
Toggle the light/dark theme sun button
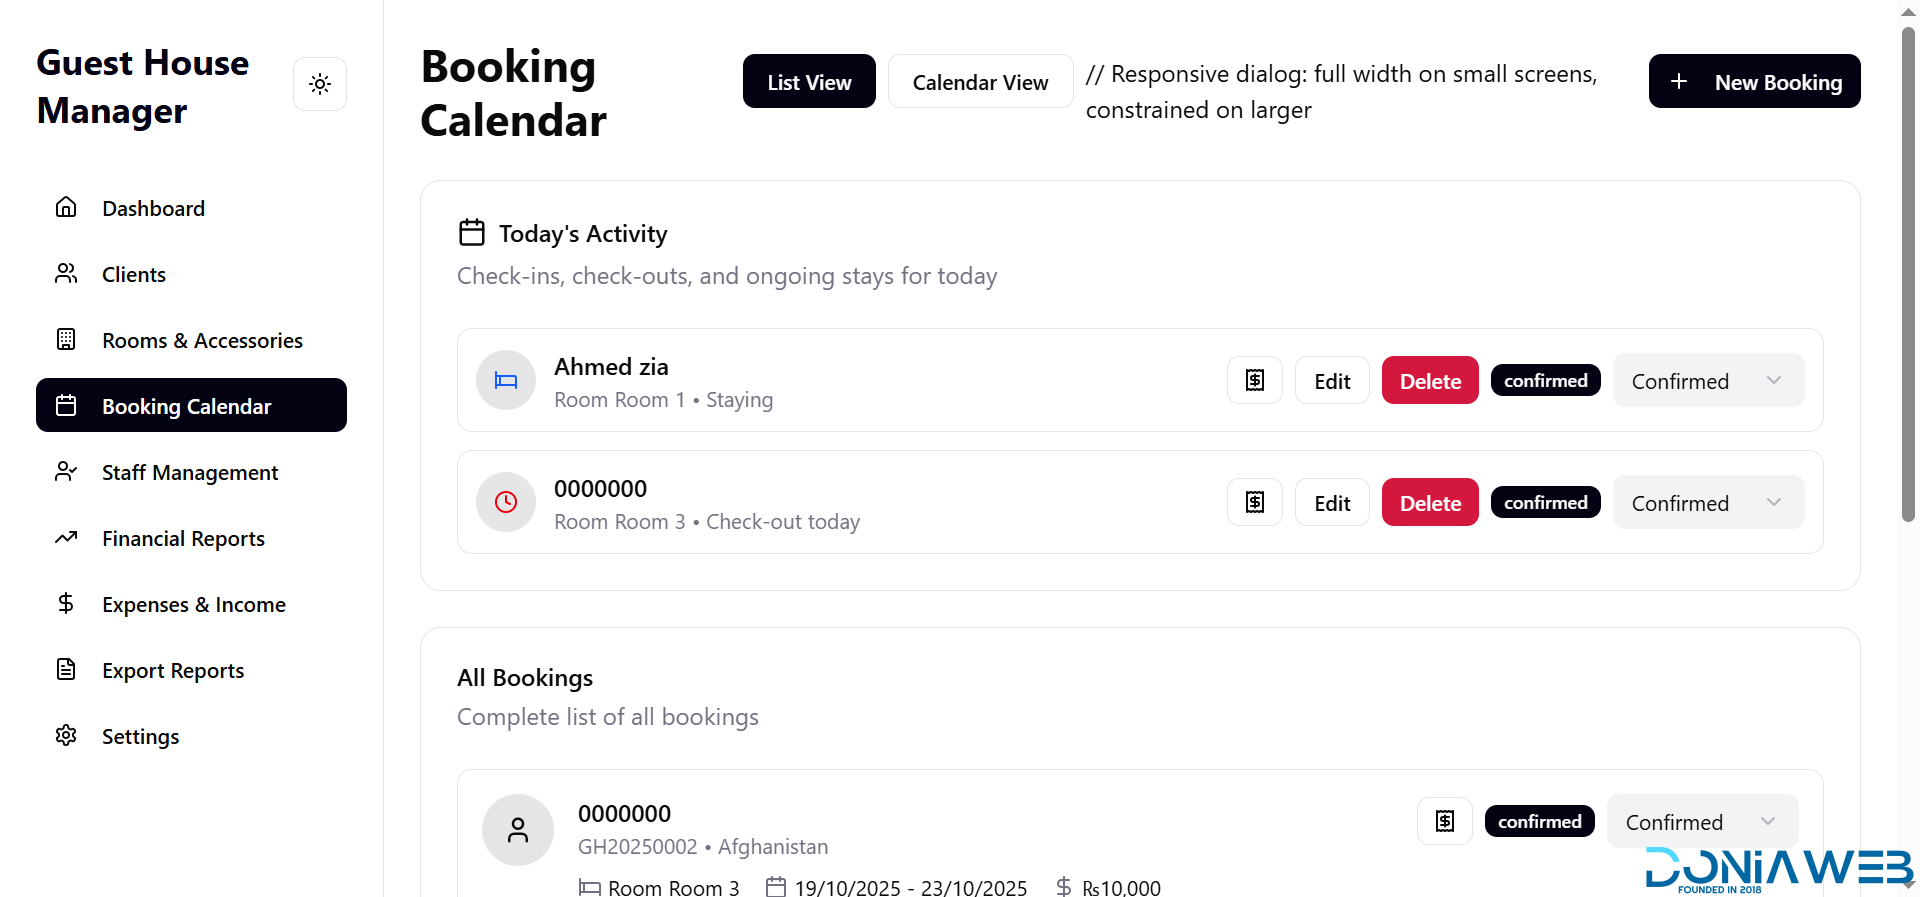tap(320, 84)
